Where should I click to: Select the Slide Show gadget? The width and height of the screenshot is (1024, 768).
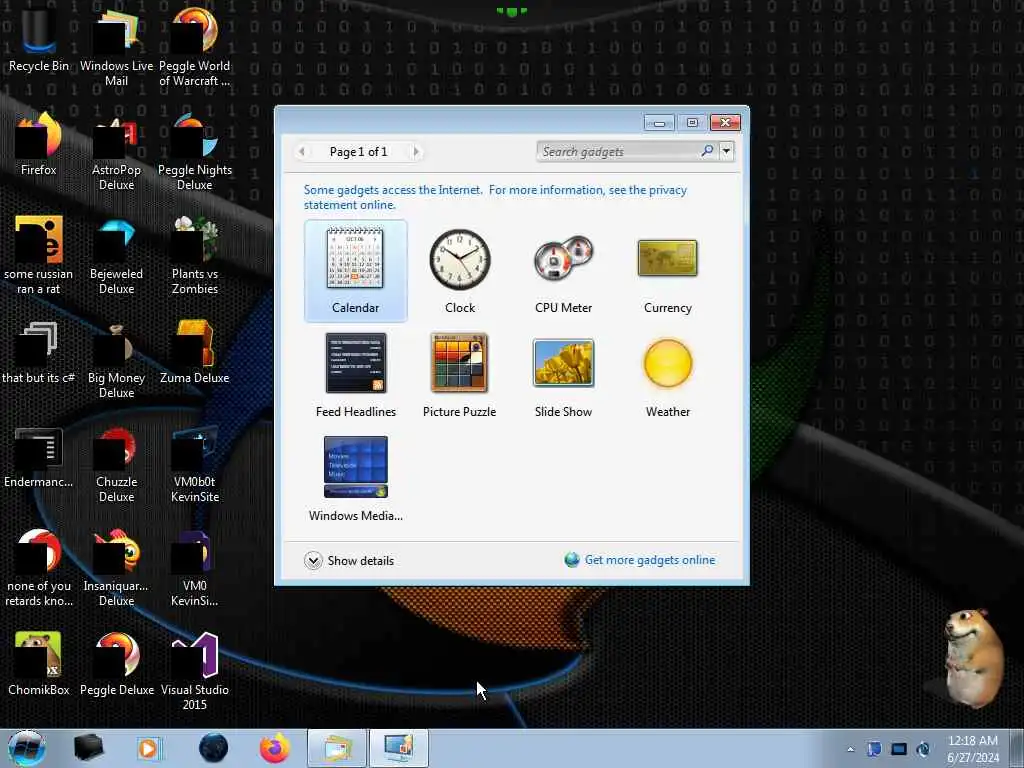point(563,375)
